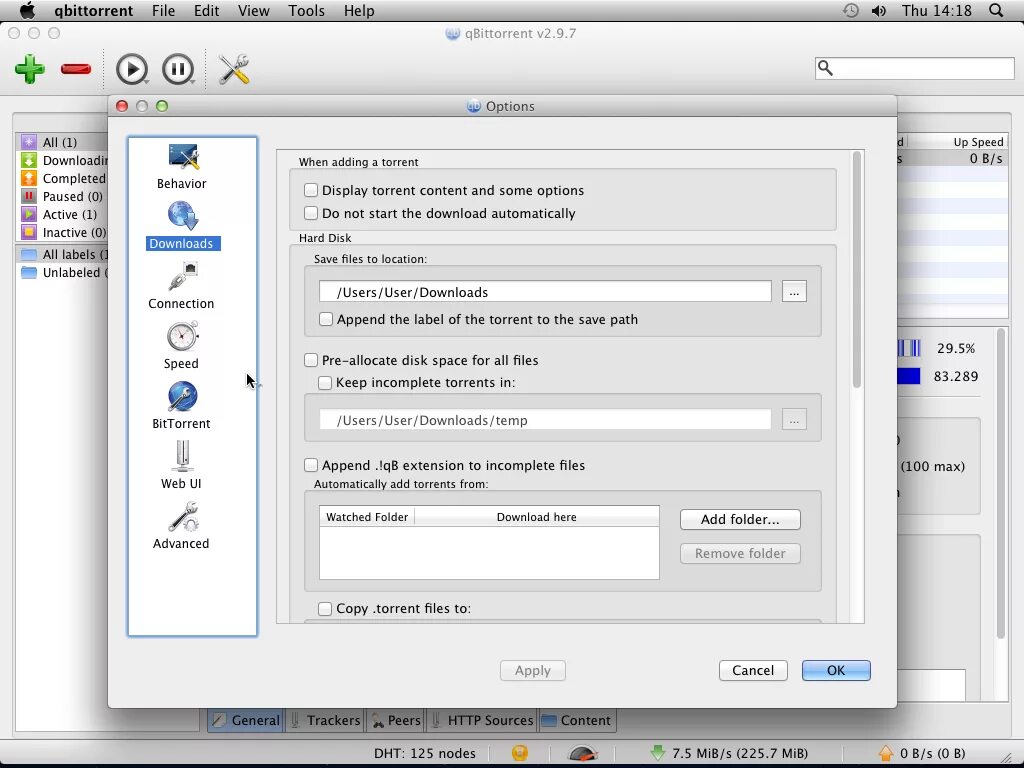Browse for save files location with ... button
1024x768 pixels.
[794, 292]
